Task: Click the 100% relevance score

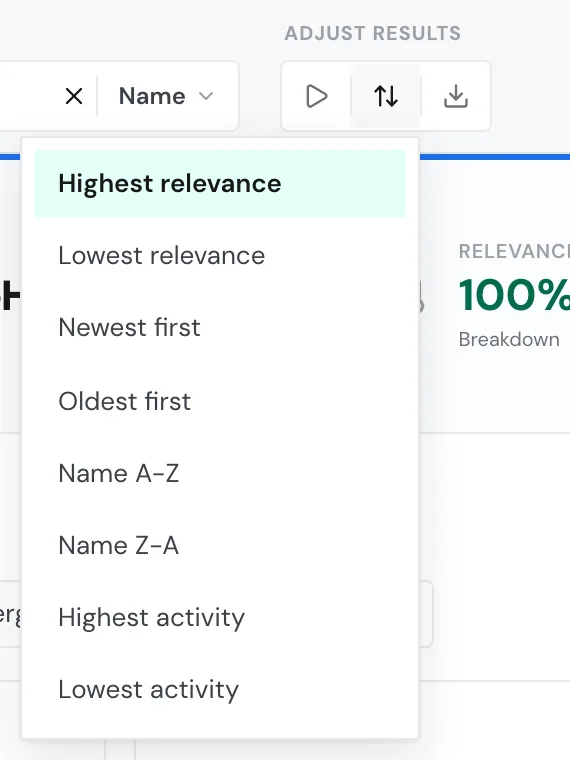Action: point(514,295)
